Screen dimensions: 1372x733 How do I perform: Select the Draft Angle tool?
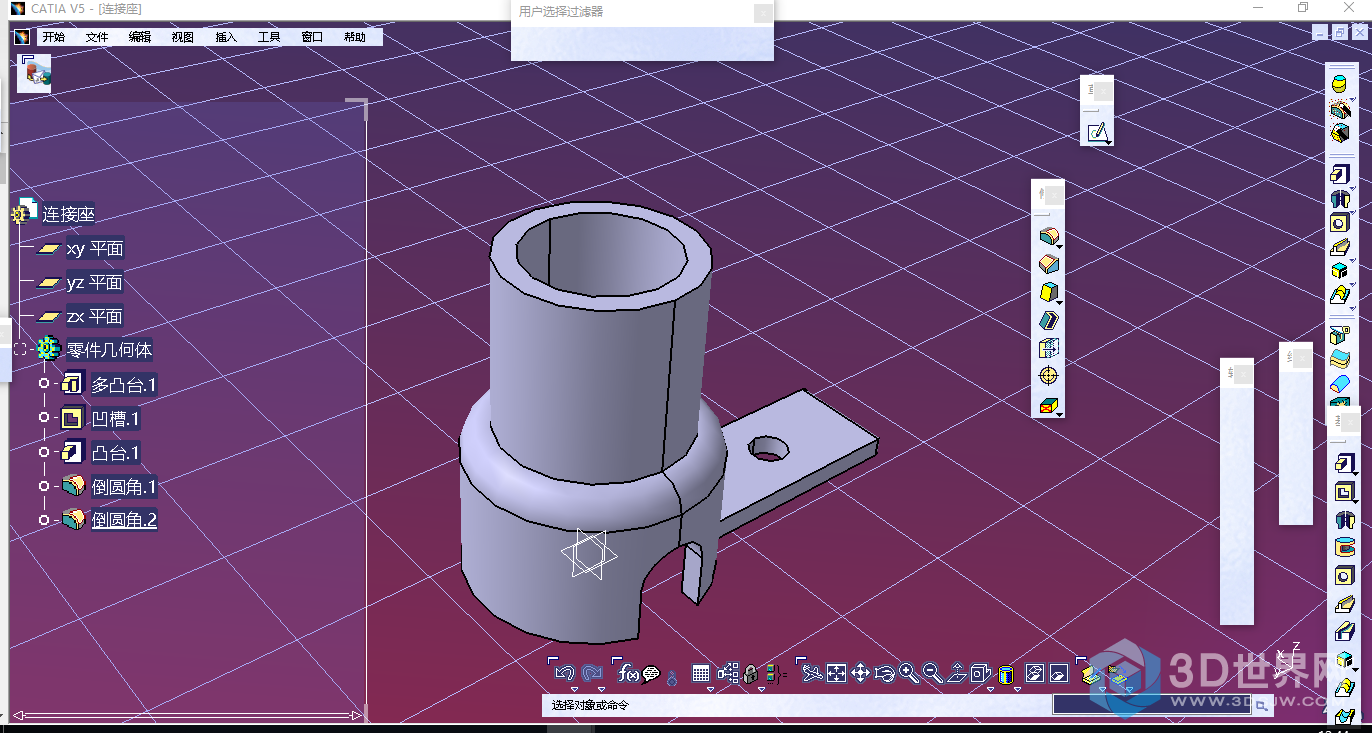pos(1048,292)
